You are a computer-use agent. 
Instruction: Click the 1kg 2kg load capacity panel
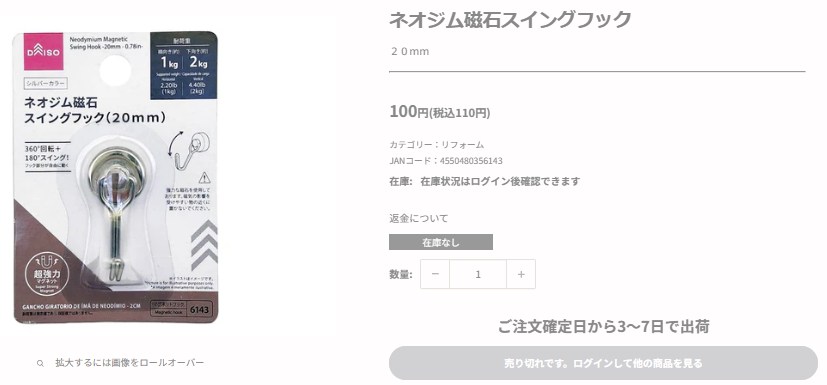184,66
